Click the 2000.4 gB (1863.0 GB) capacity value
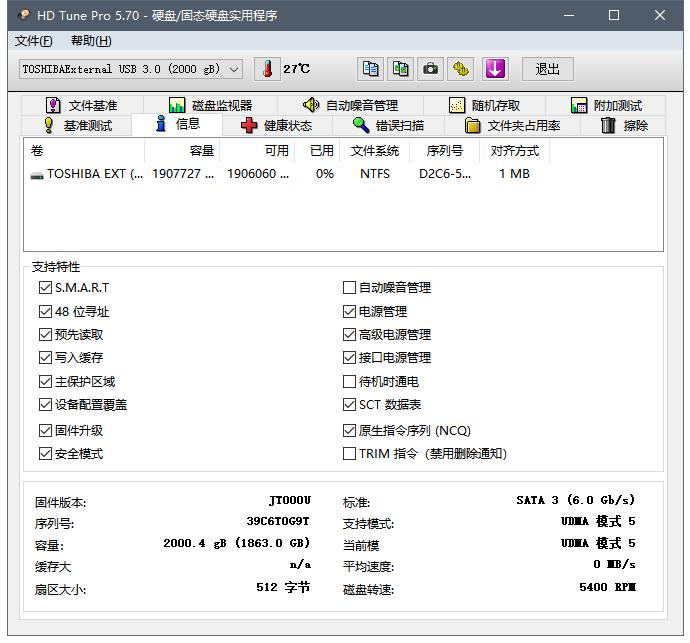 237,543
